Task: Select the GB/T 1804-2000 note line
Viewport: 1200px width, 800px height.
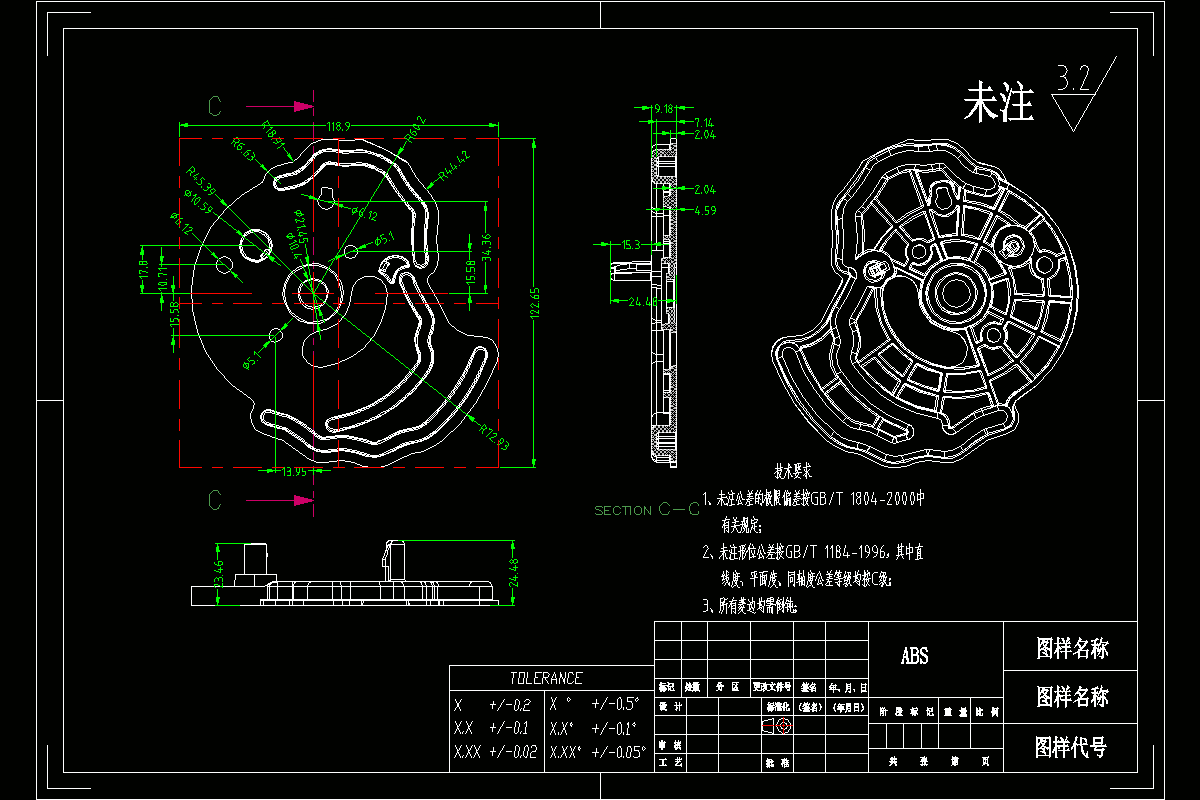Action: (x=813, y=497)
